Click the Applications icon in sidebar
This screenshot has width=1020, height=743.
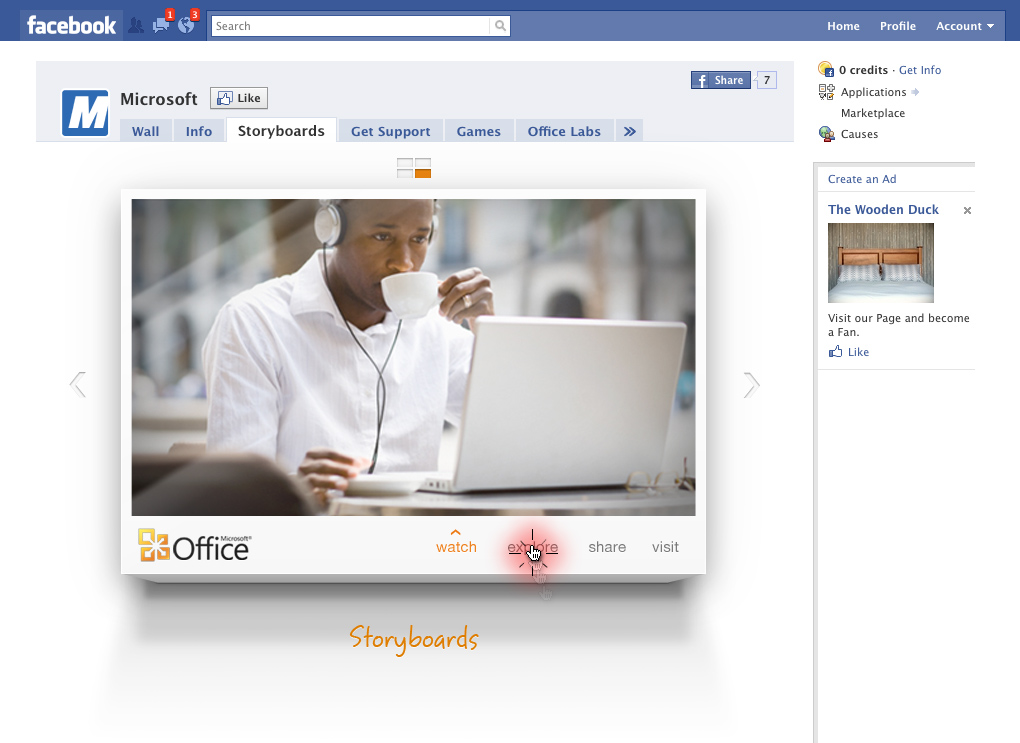[826, 92]
